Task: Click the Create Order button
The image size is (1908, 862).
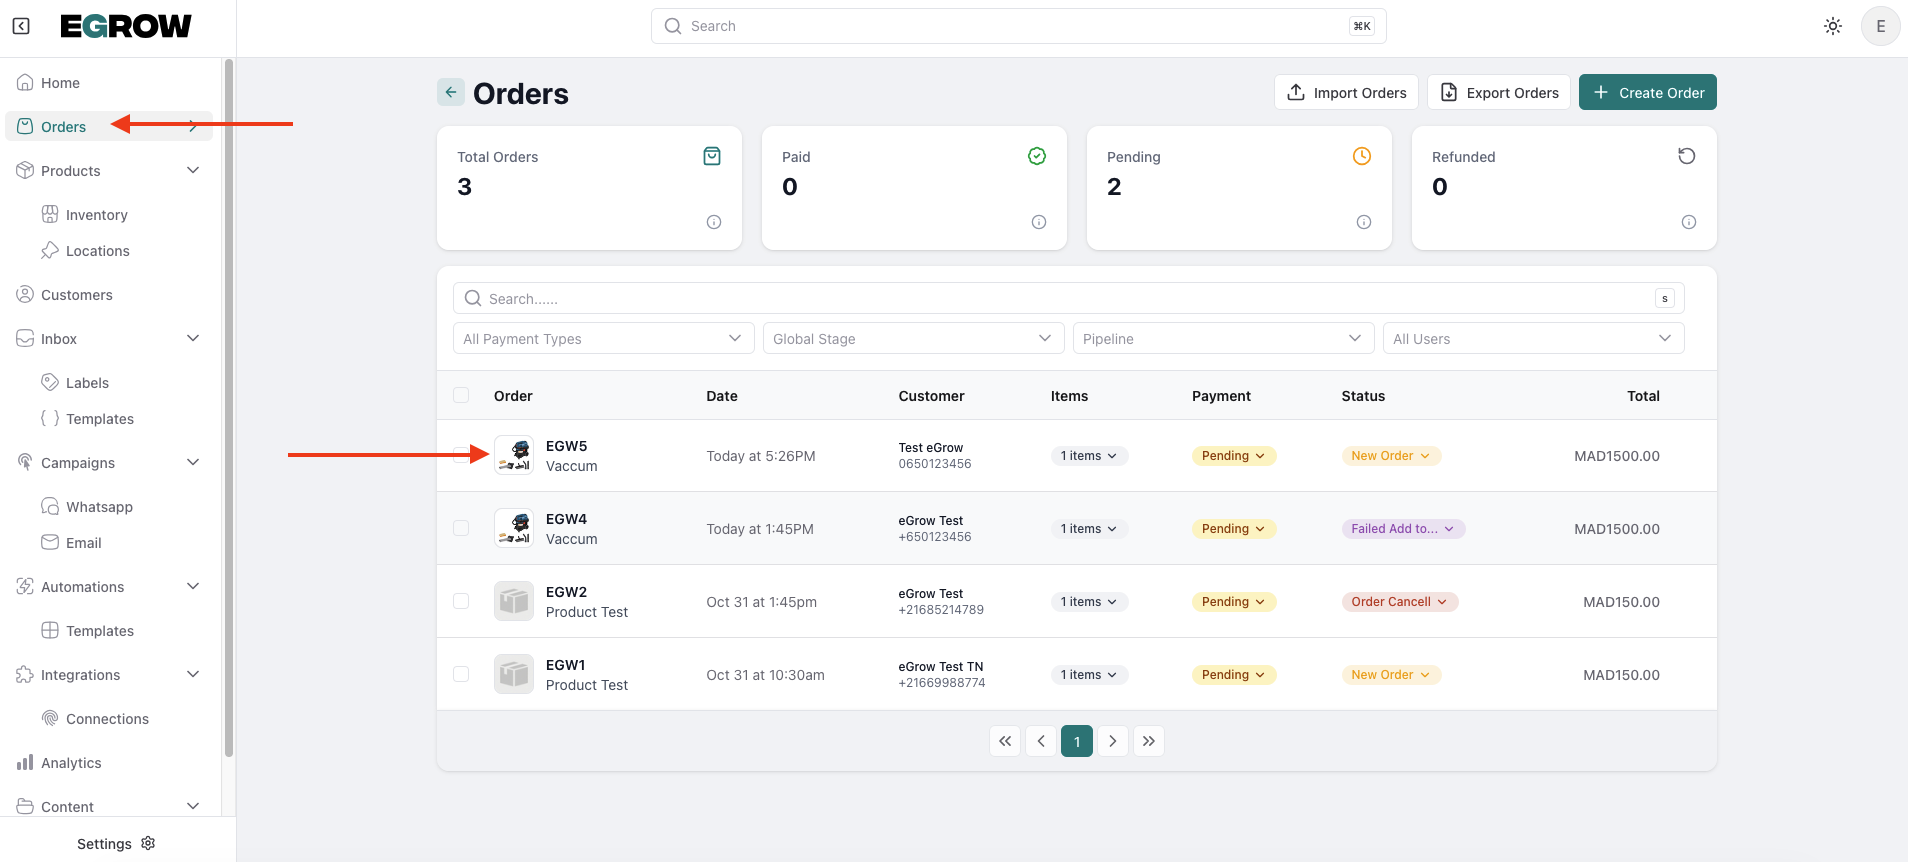Action: pyautogui.click(x=1647, y=93)
